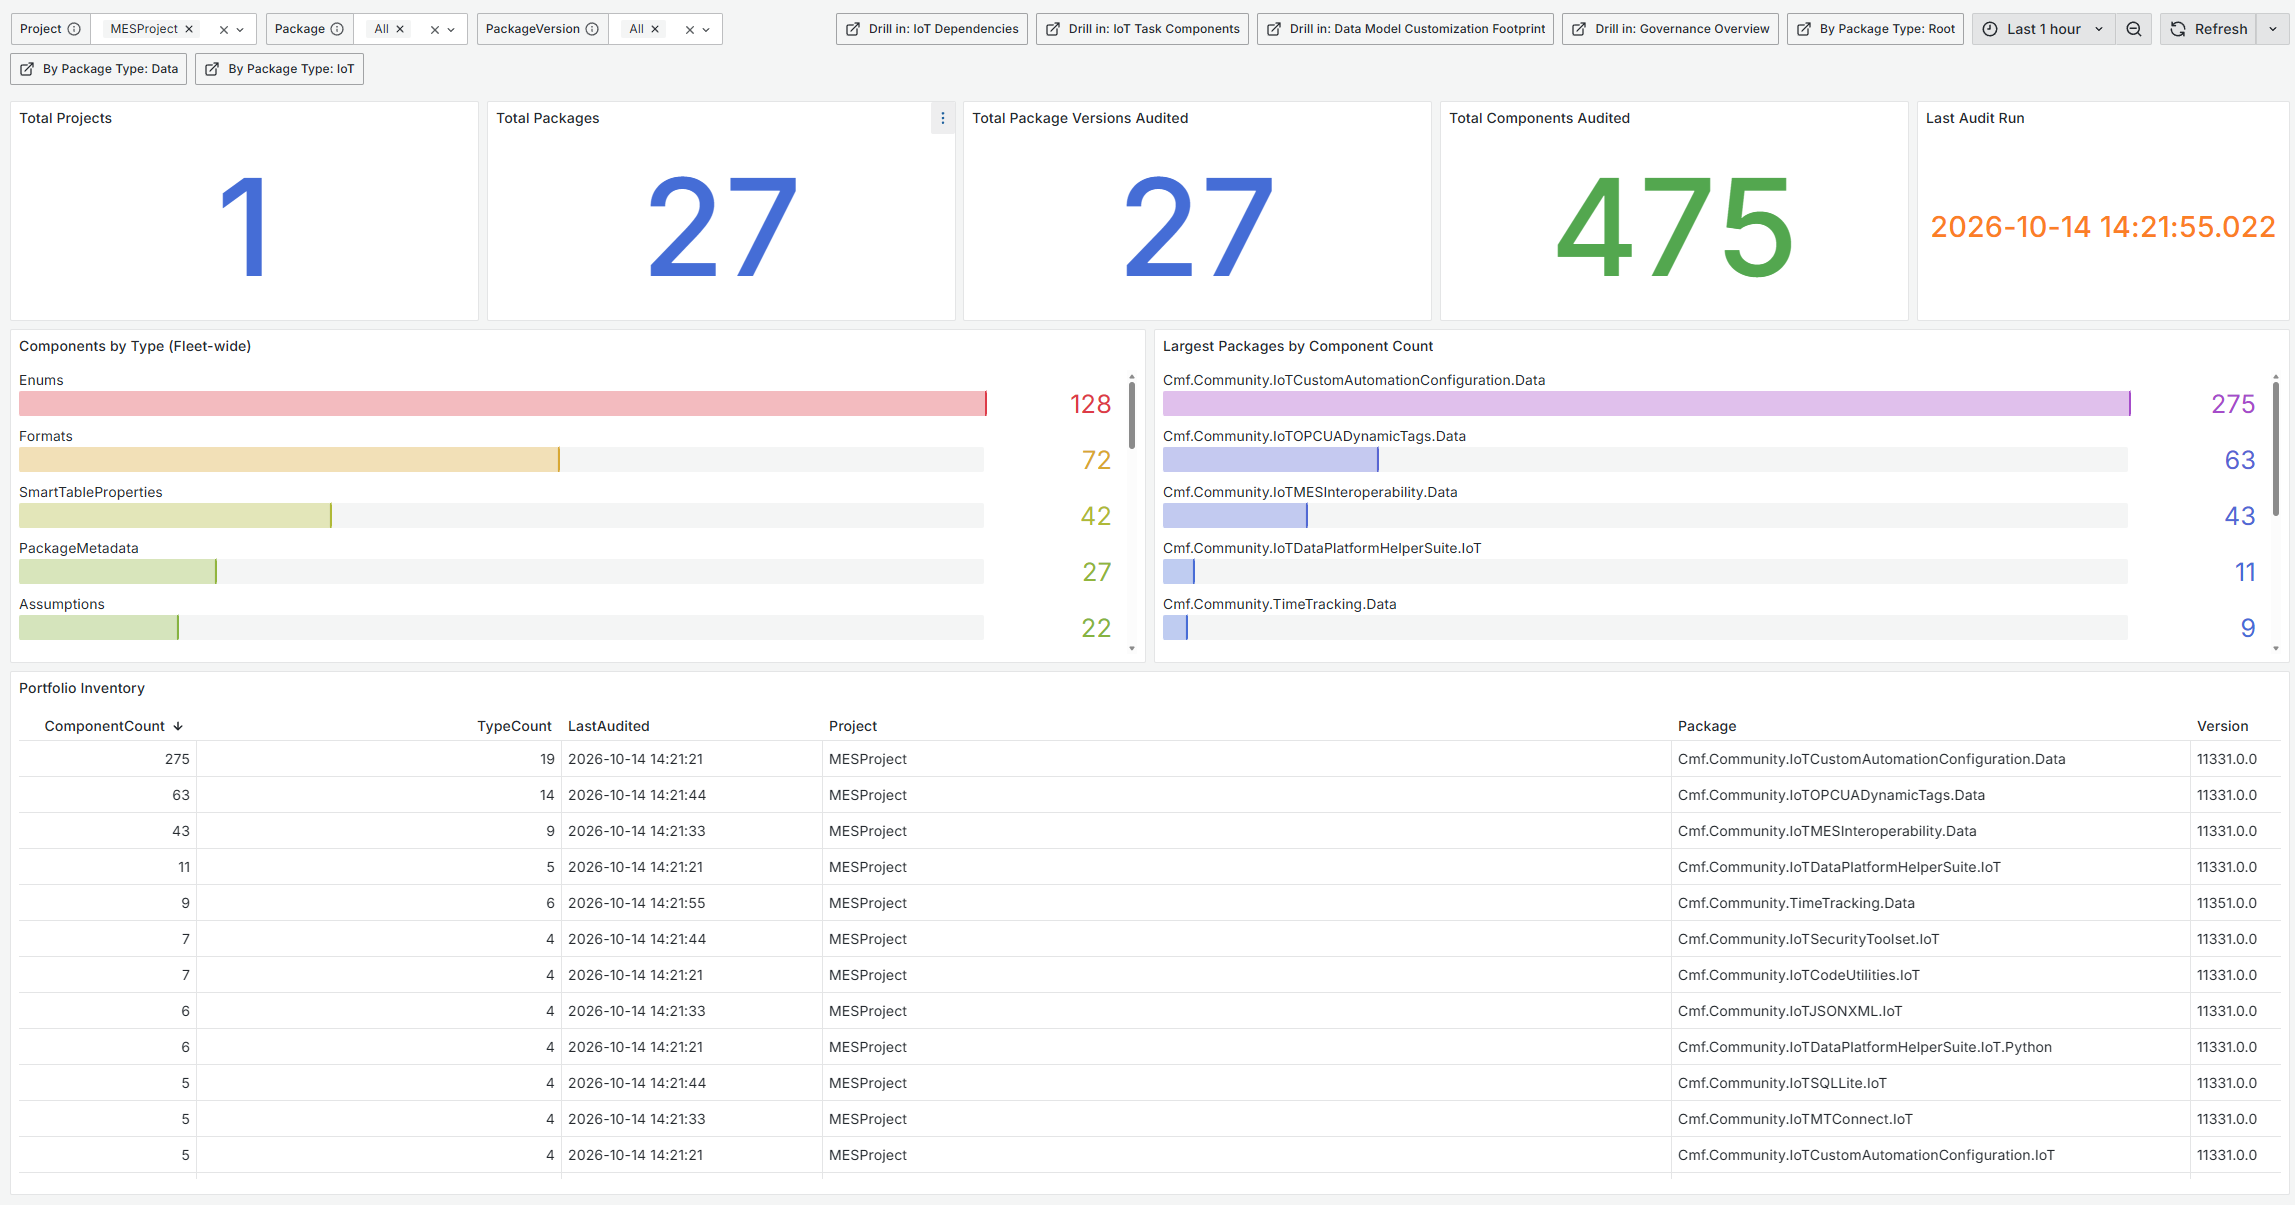
Task: Click the Total Components Audited value 475
Action: (x=1674, y=228)
